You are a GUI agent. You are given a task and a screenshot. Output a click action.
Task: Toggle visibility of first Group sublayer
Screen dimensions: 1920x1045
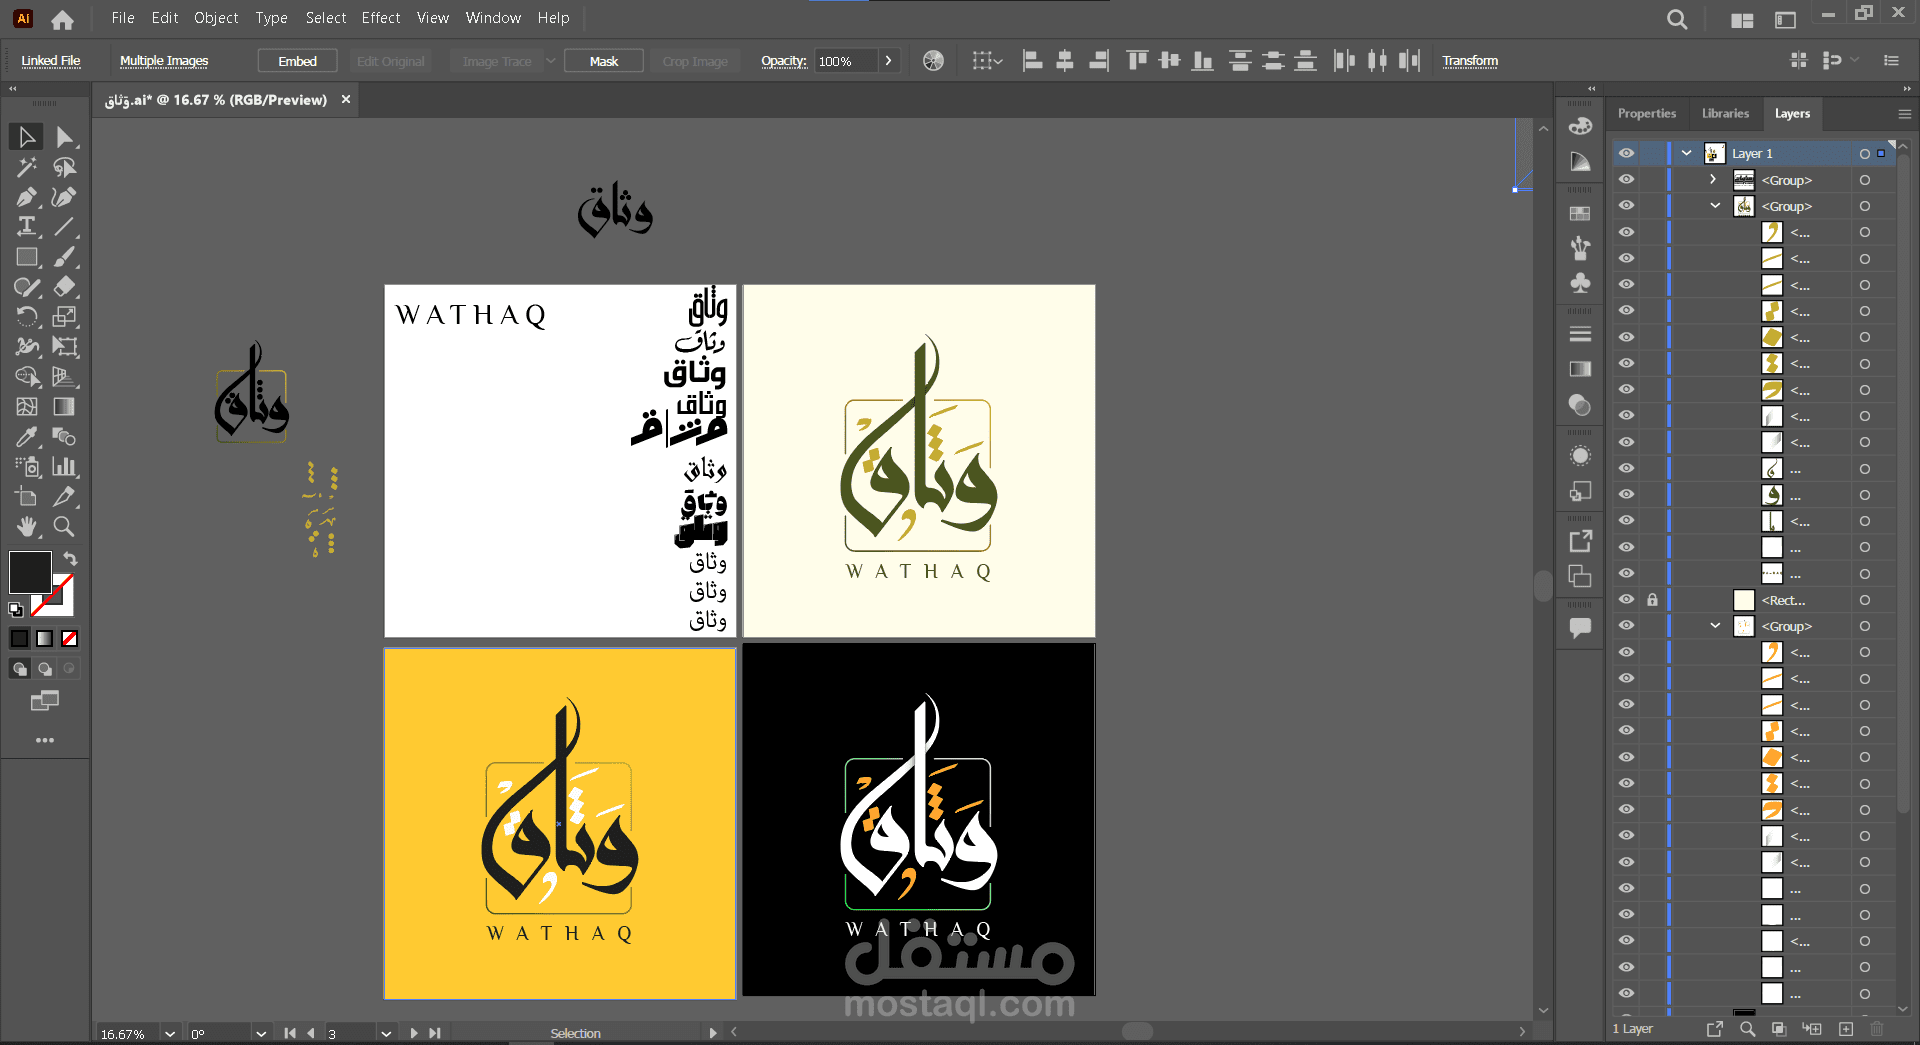[1627, 180]
